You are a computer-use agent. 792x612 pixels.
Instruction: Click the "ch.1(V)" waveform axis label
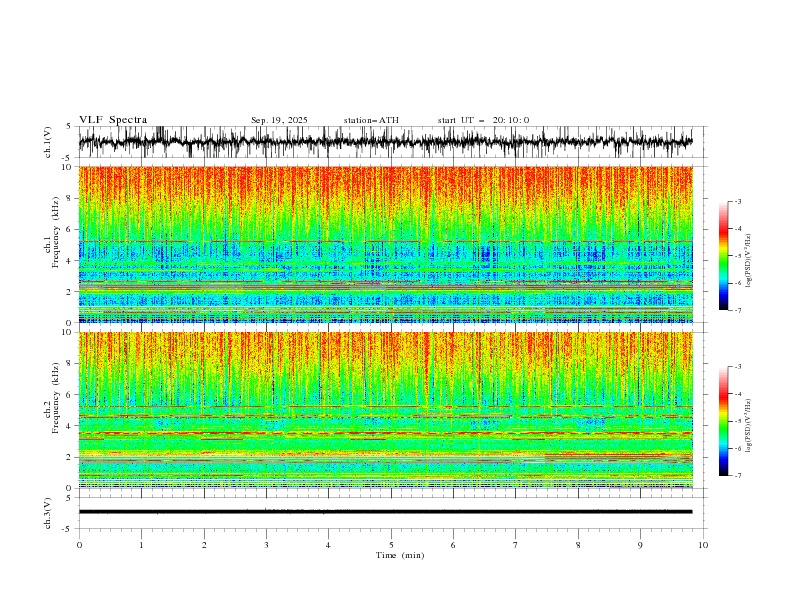pyautogui.click(x=48, y=142)
